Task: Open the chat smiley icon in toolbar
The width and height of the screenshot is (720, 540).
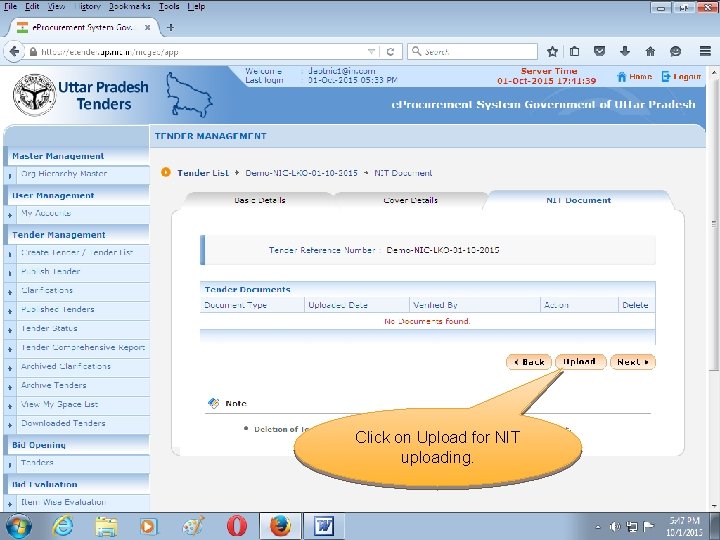Action: (x=675, y=51)
